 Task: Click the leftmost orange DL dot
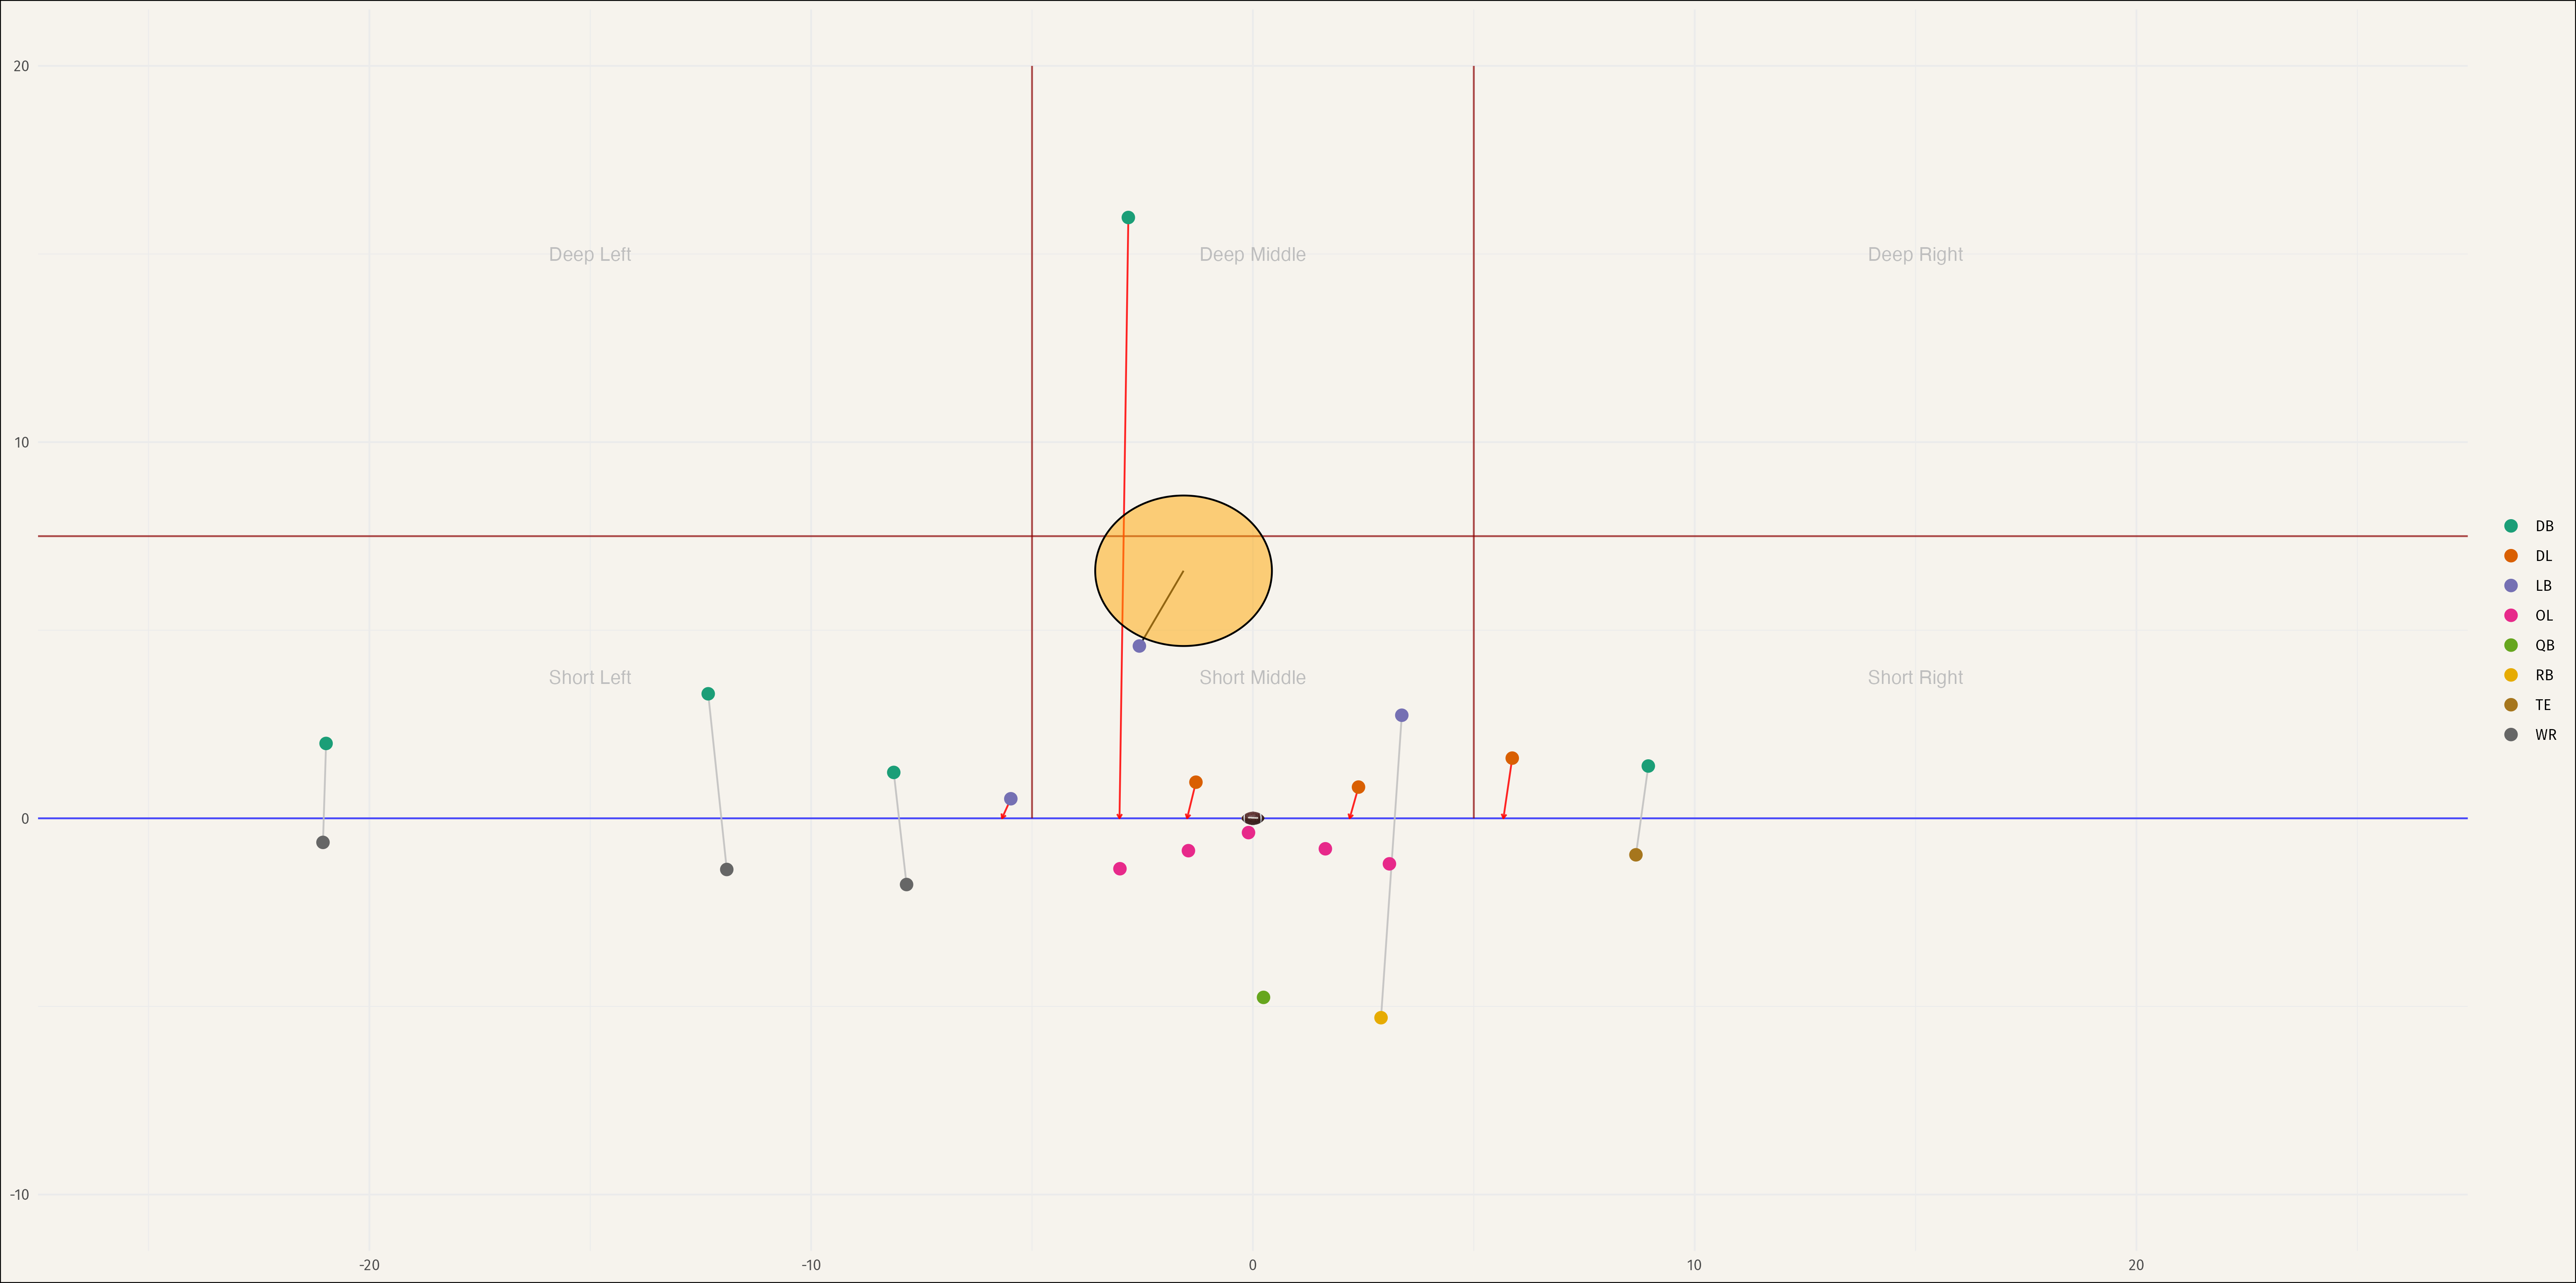tap(1196, 782)
